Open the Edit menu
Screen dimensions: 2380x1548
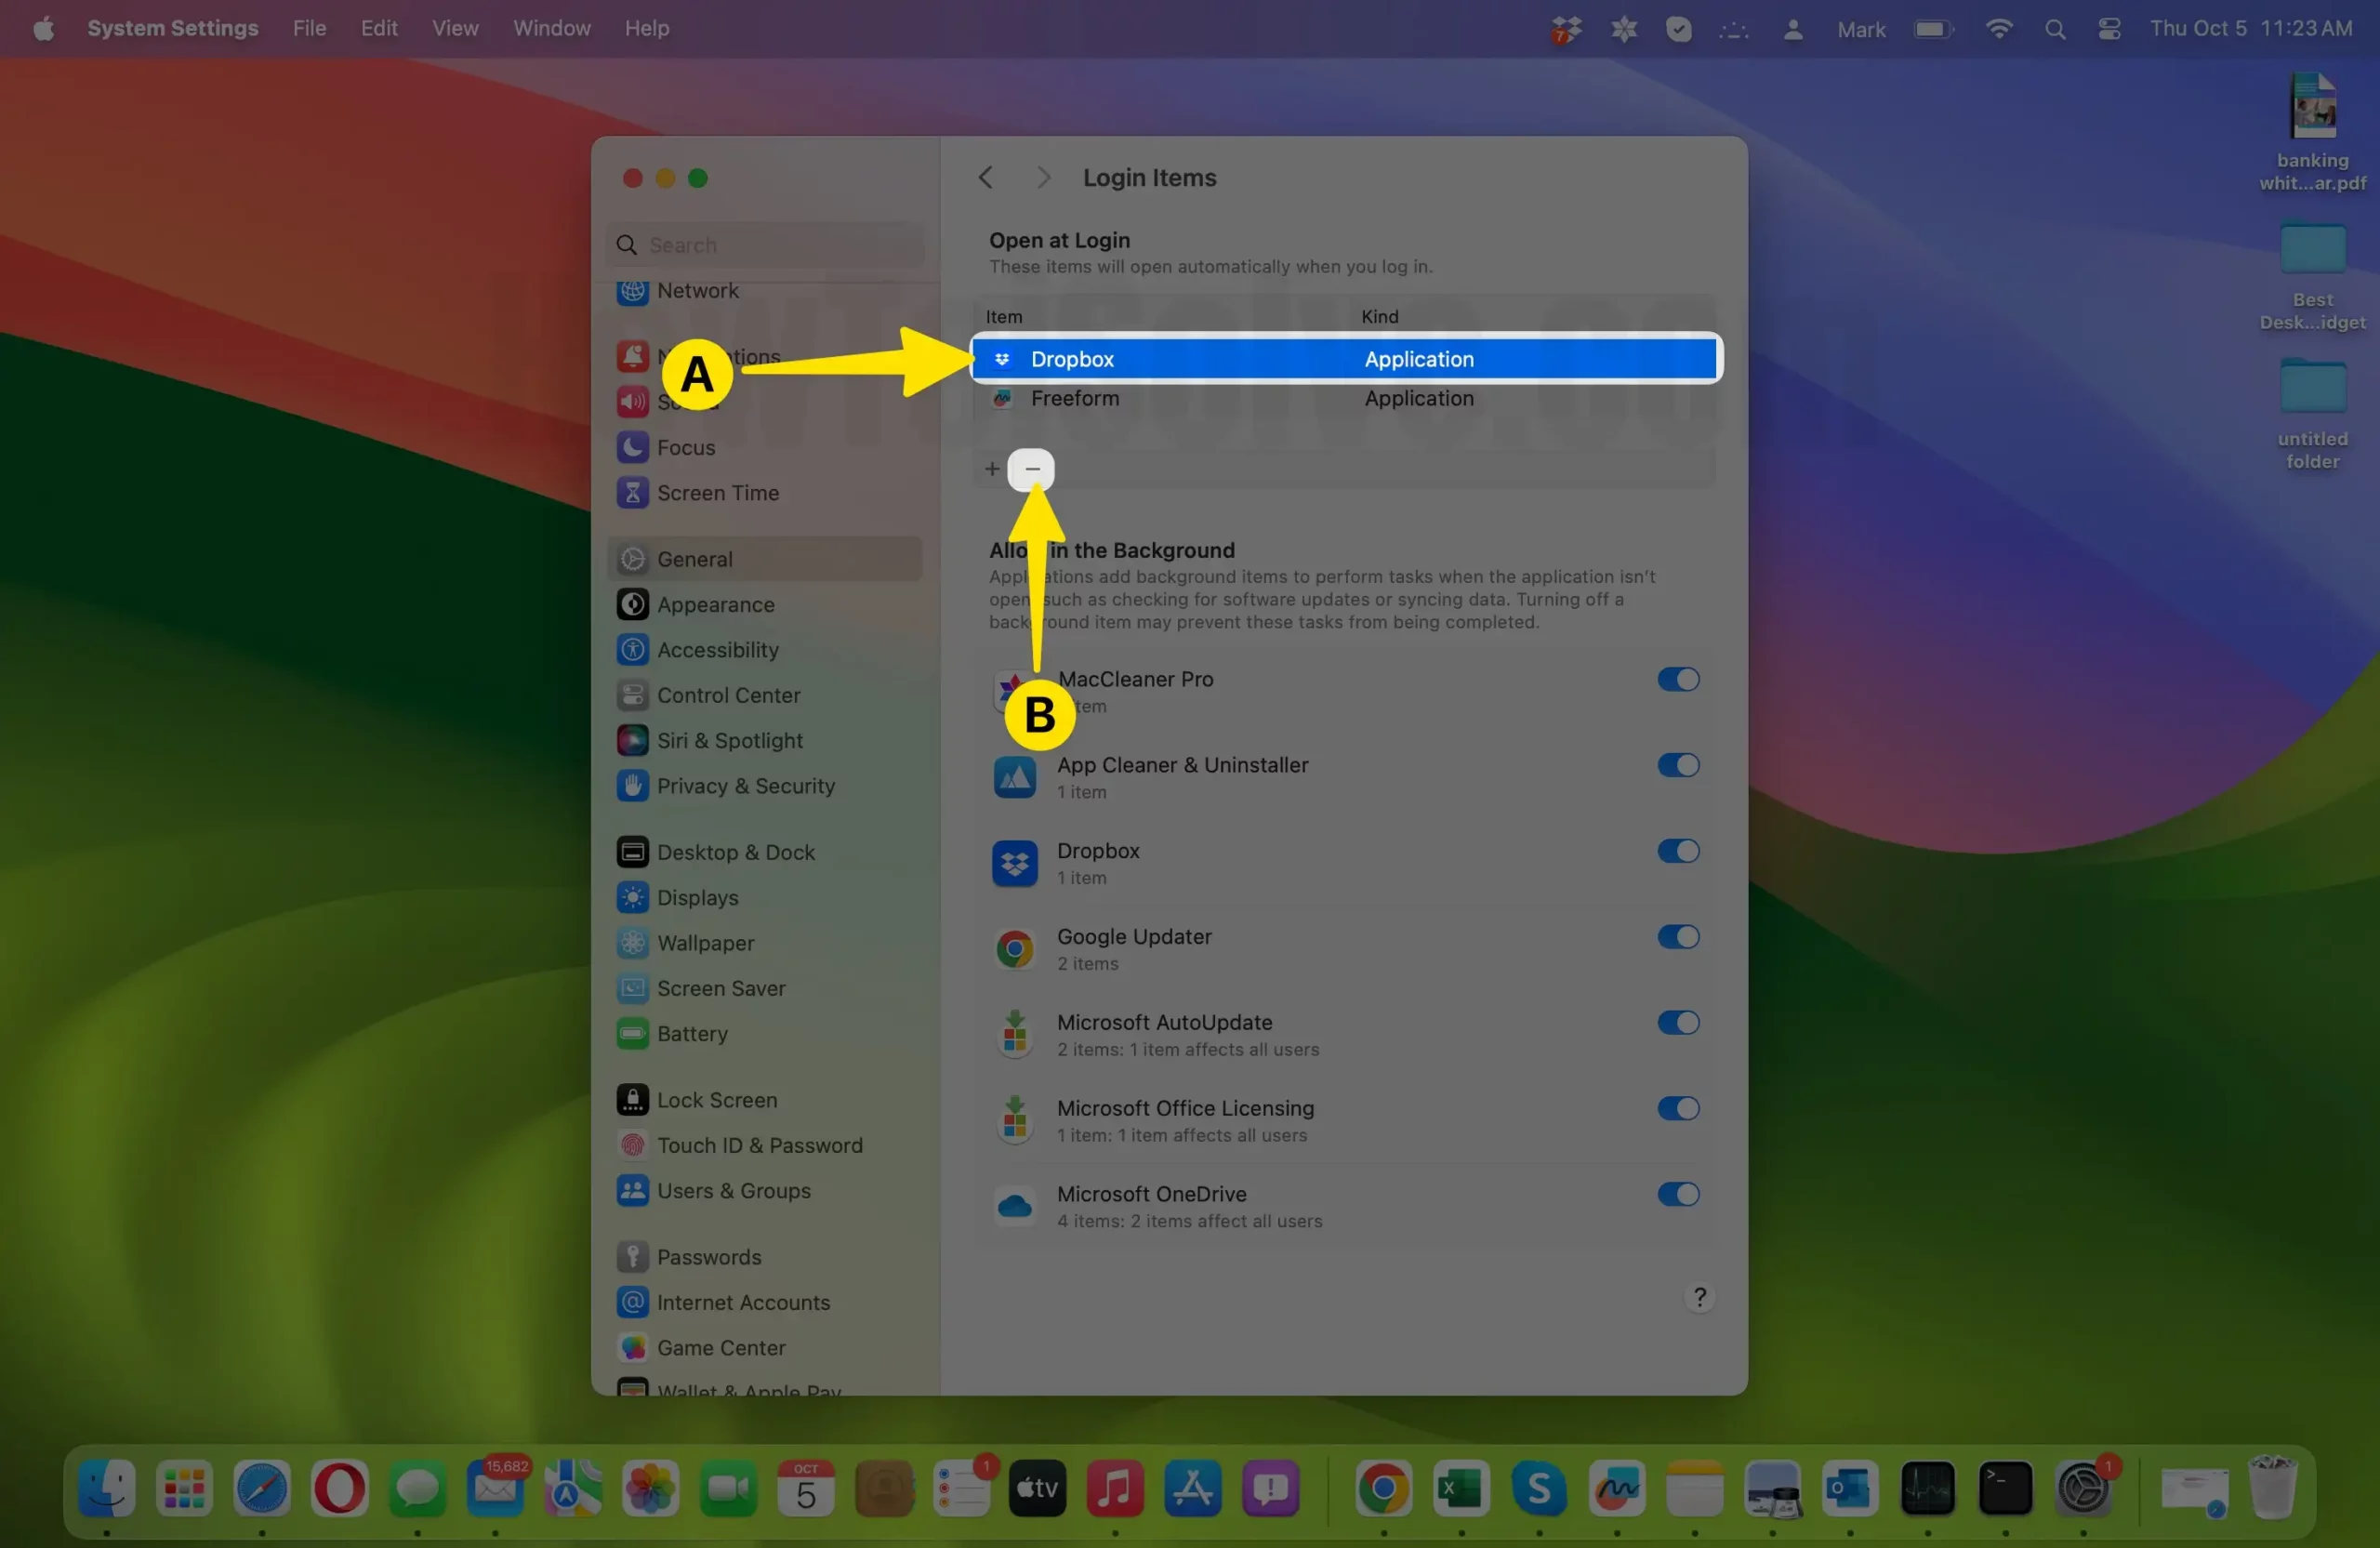[x=379, y=28]
